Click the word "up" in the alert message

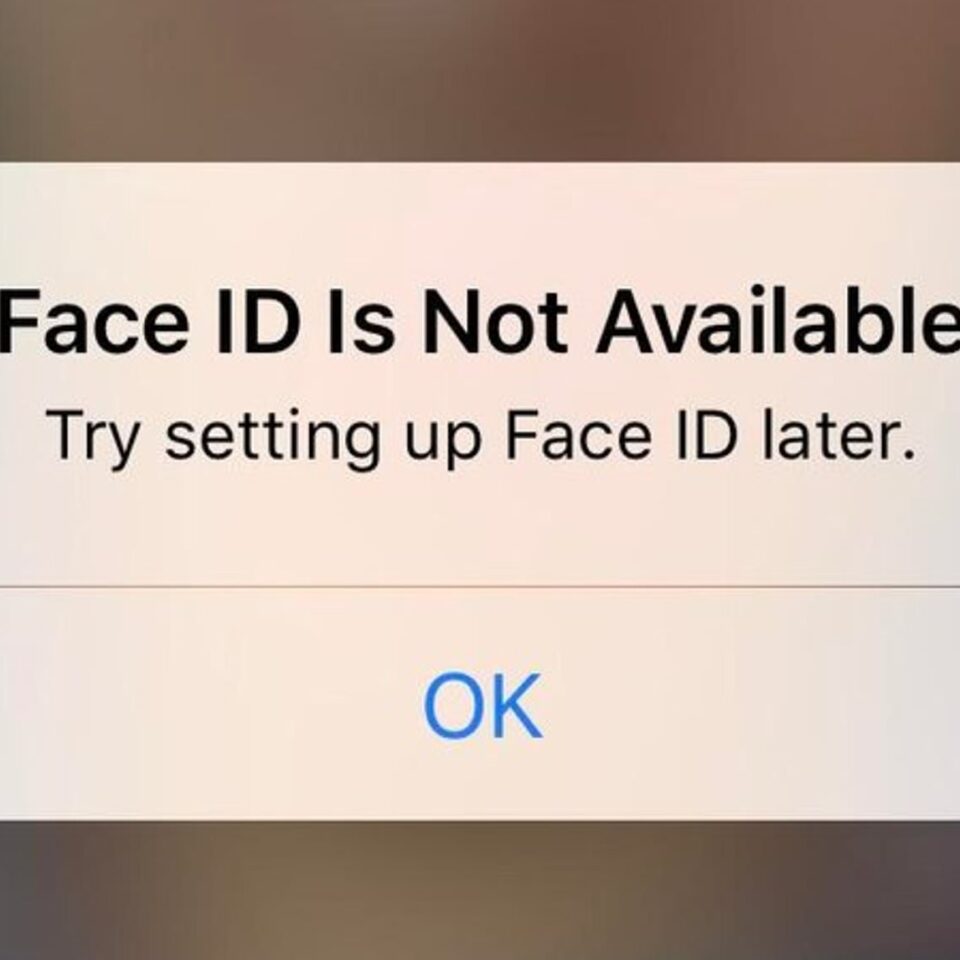[442, 442]
